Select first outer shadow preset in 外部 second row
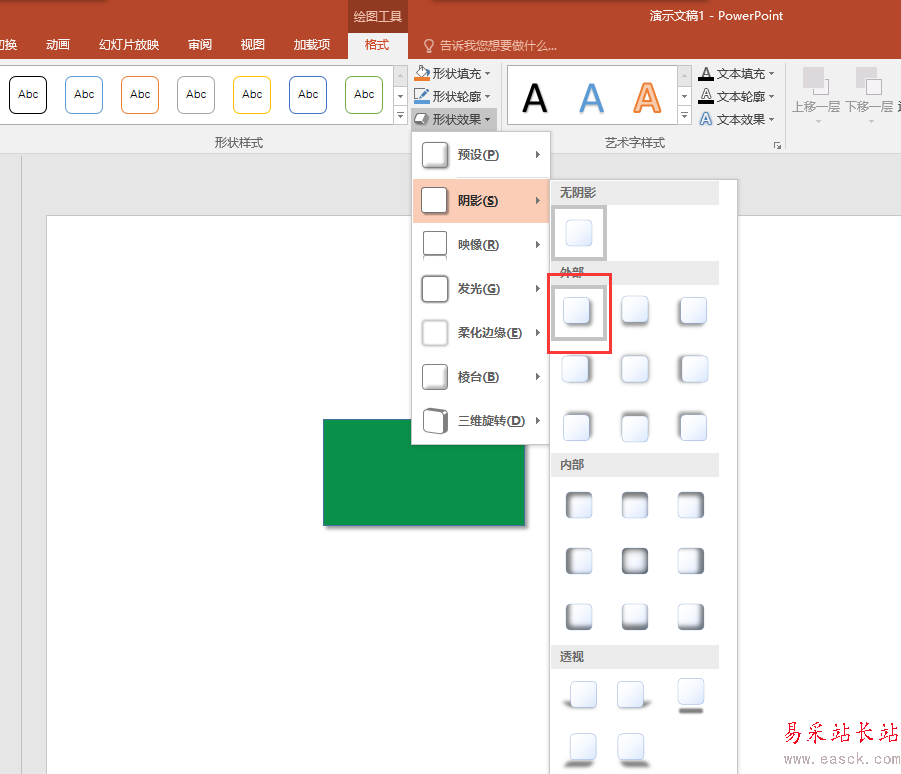 pos(577,369)
